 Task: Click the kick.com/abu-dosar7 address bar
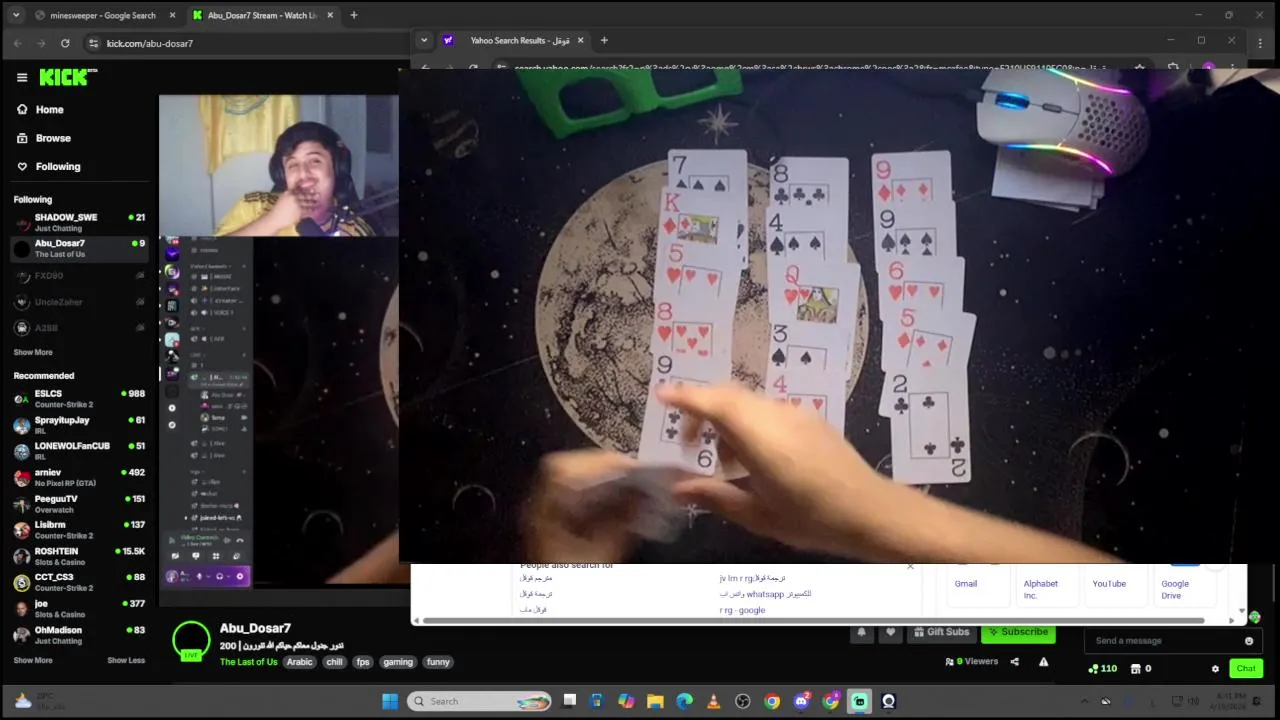pyautogui.click(x=245, y=43)
